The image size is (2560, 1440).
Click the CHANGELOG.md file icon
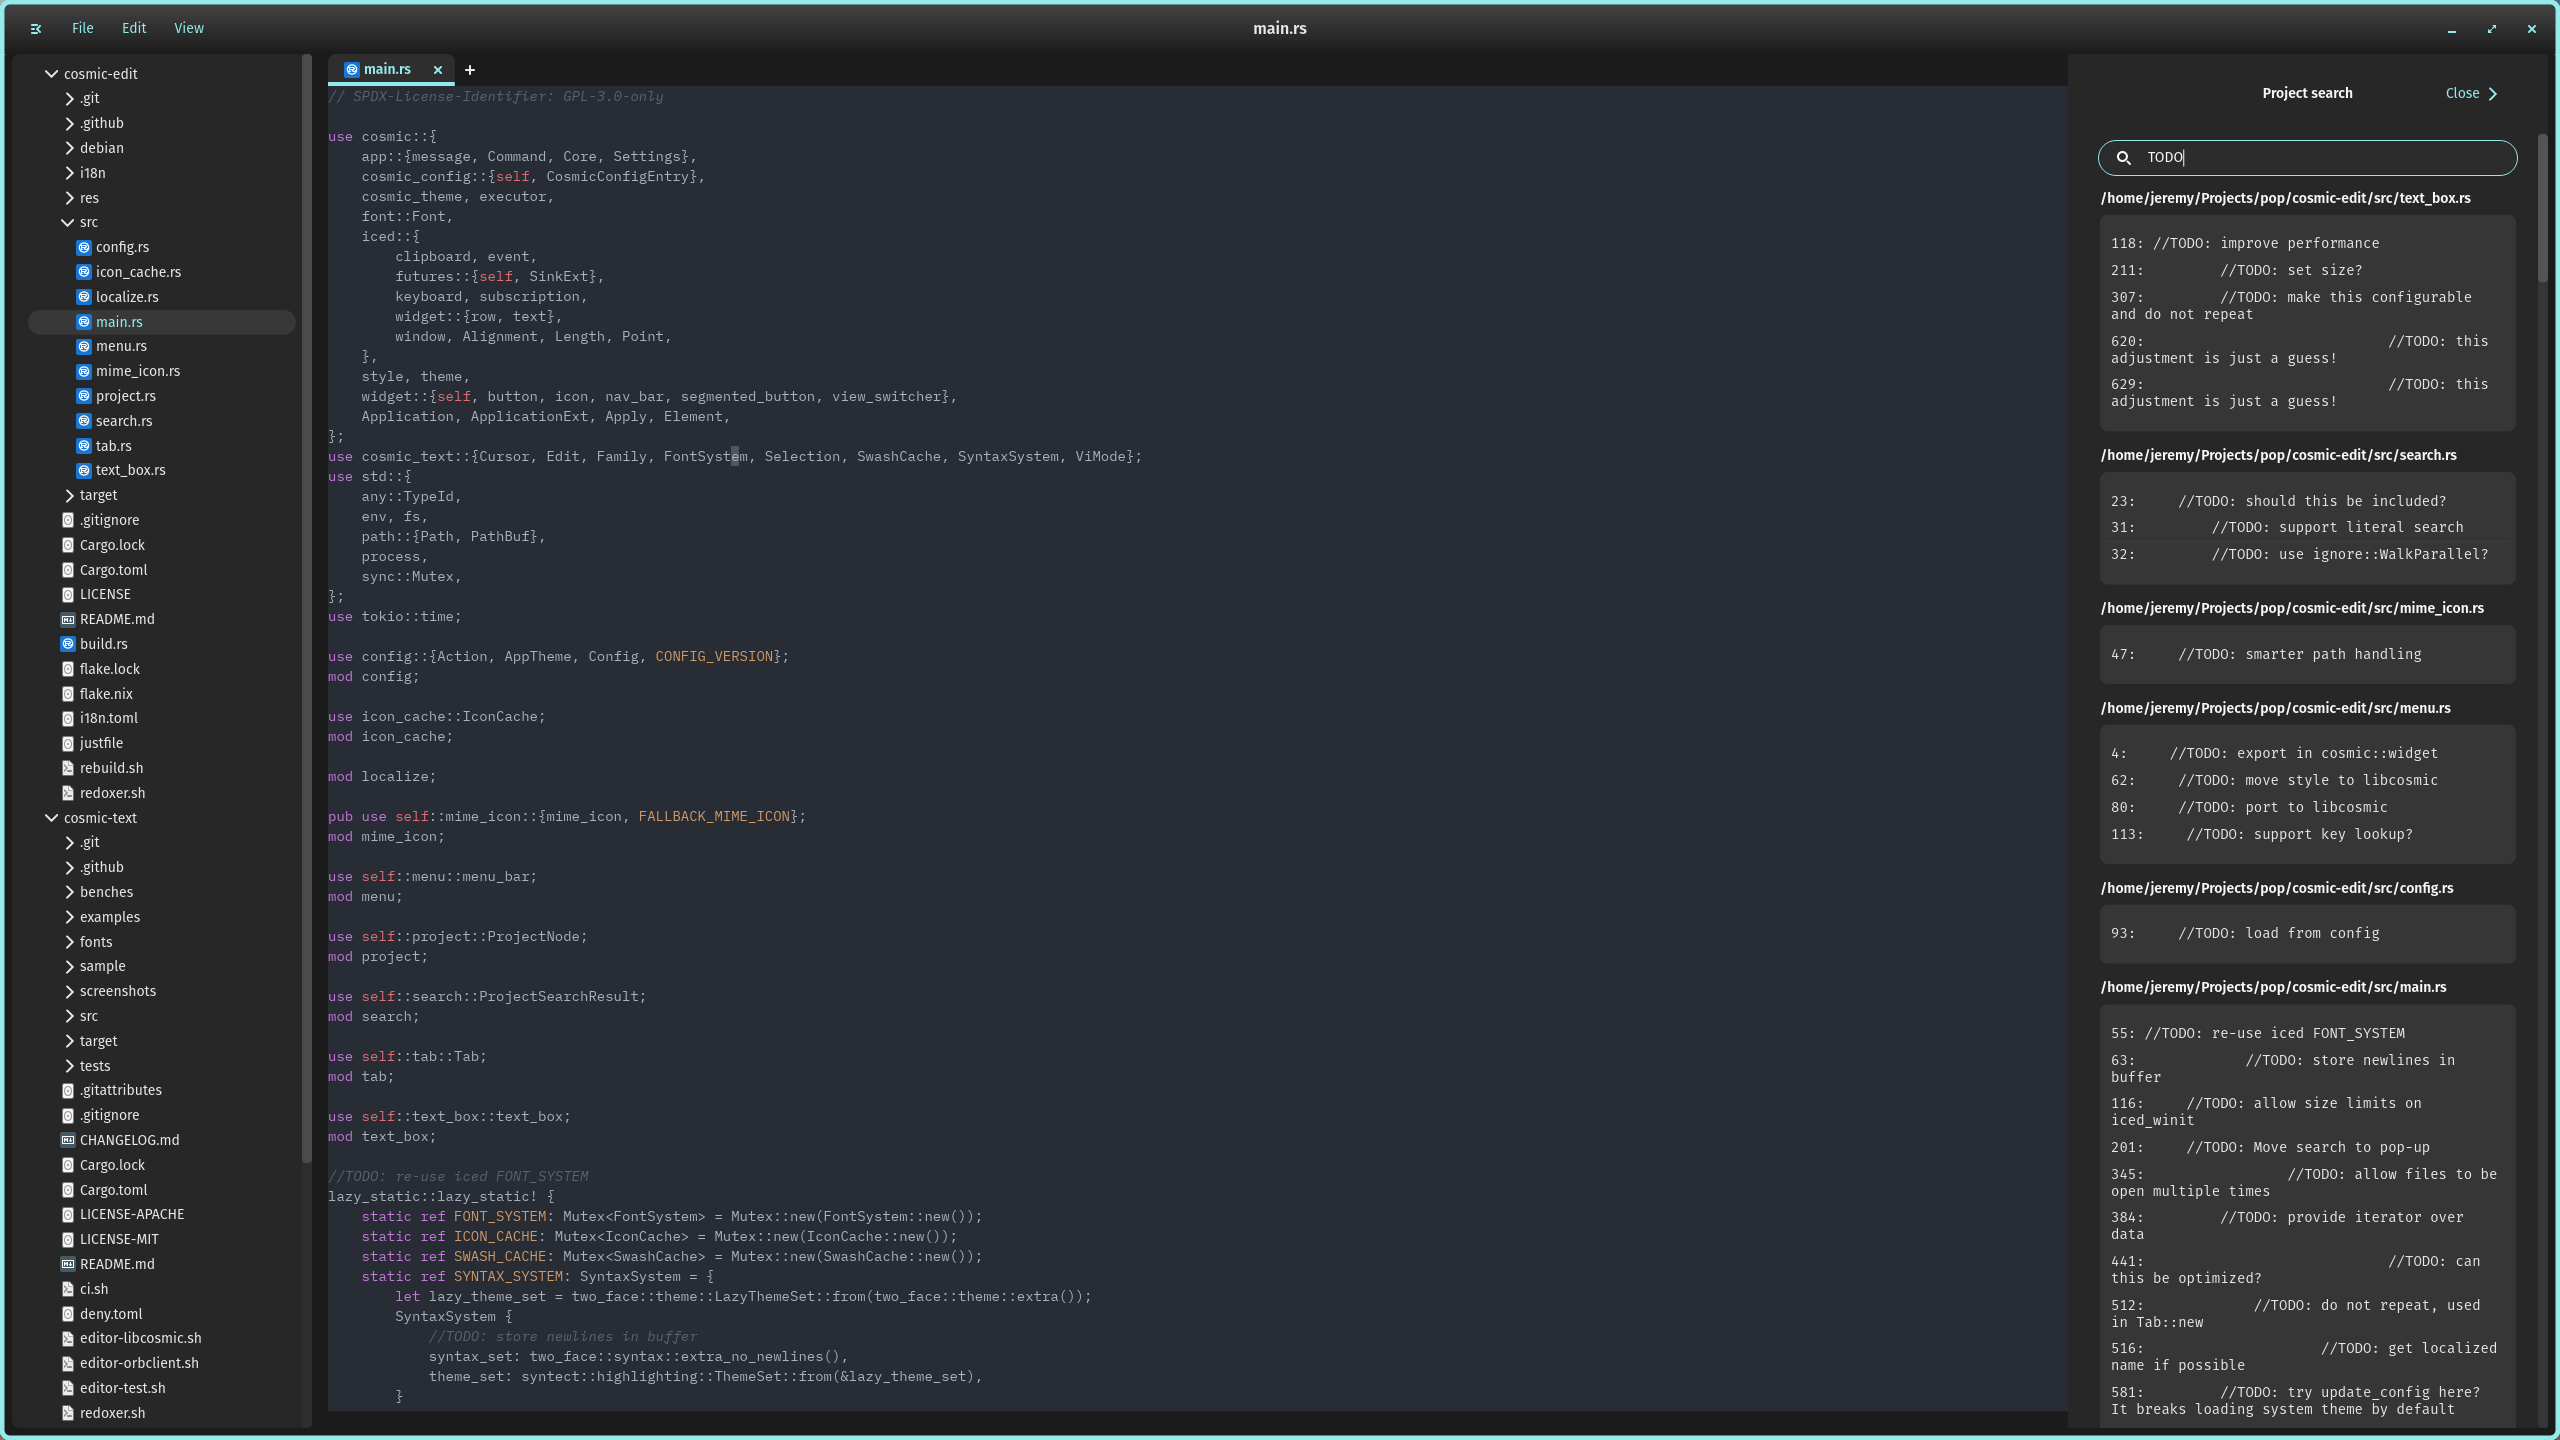click(68, 1141)
